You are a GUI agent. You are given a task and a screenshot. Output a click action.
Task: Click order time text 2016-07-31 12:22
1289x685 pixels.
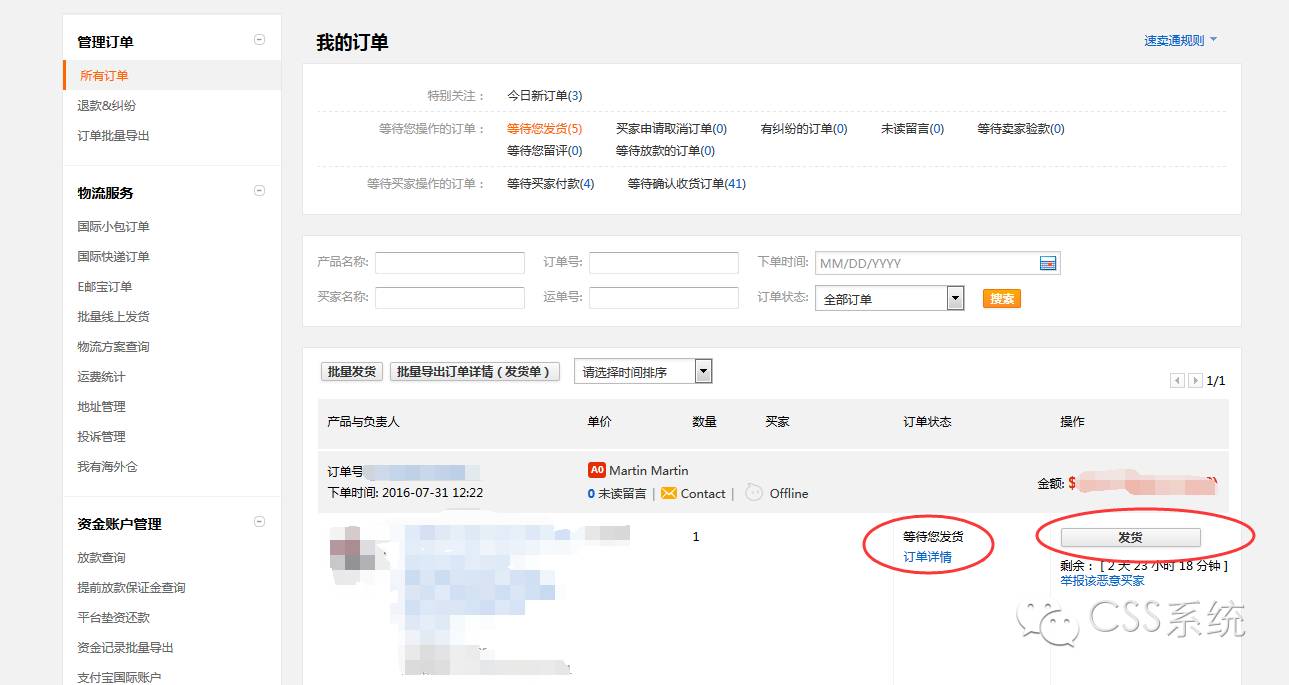432,493
